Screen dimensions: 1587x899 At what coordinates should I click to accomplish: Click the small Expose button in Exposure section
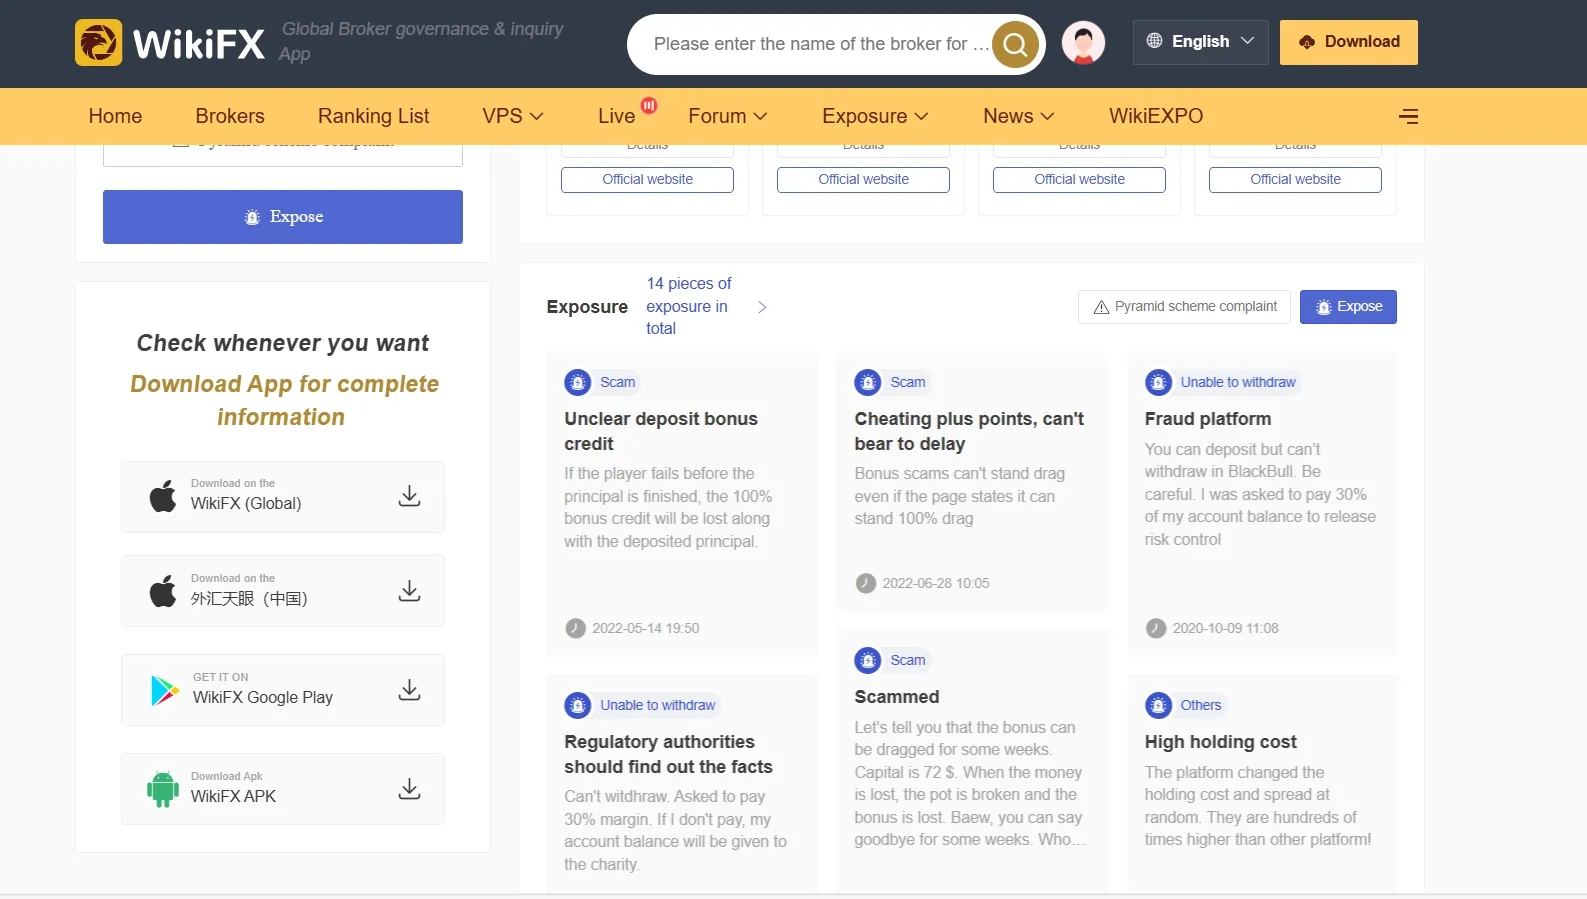1348,307
